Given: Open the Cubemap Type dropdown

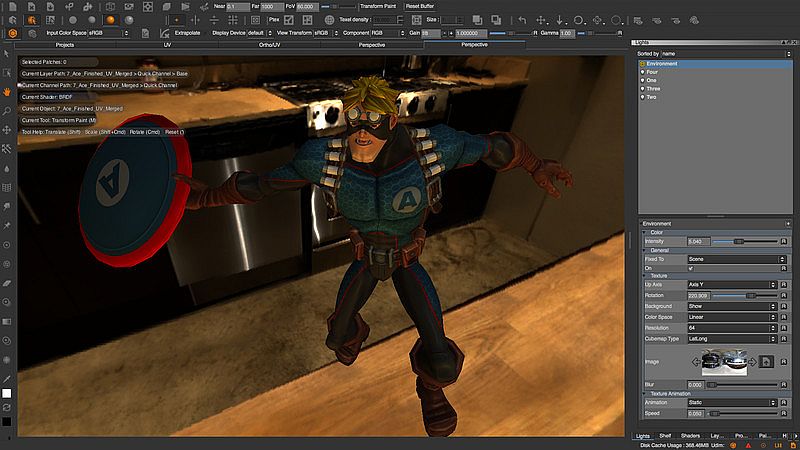Looking at the screenshot, I should click(x=731, y=337).
